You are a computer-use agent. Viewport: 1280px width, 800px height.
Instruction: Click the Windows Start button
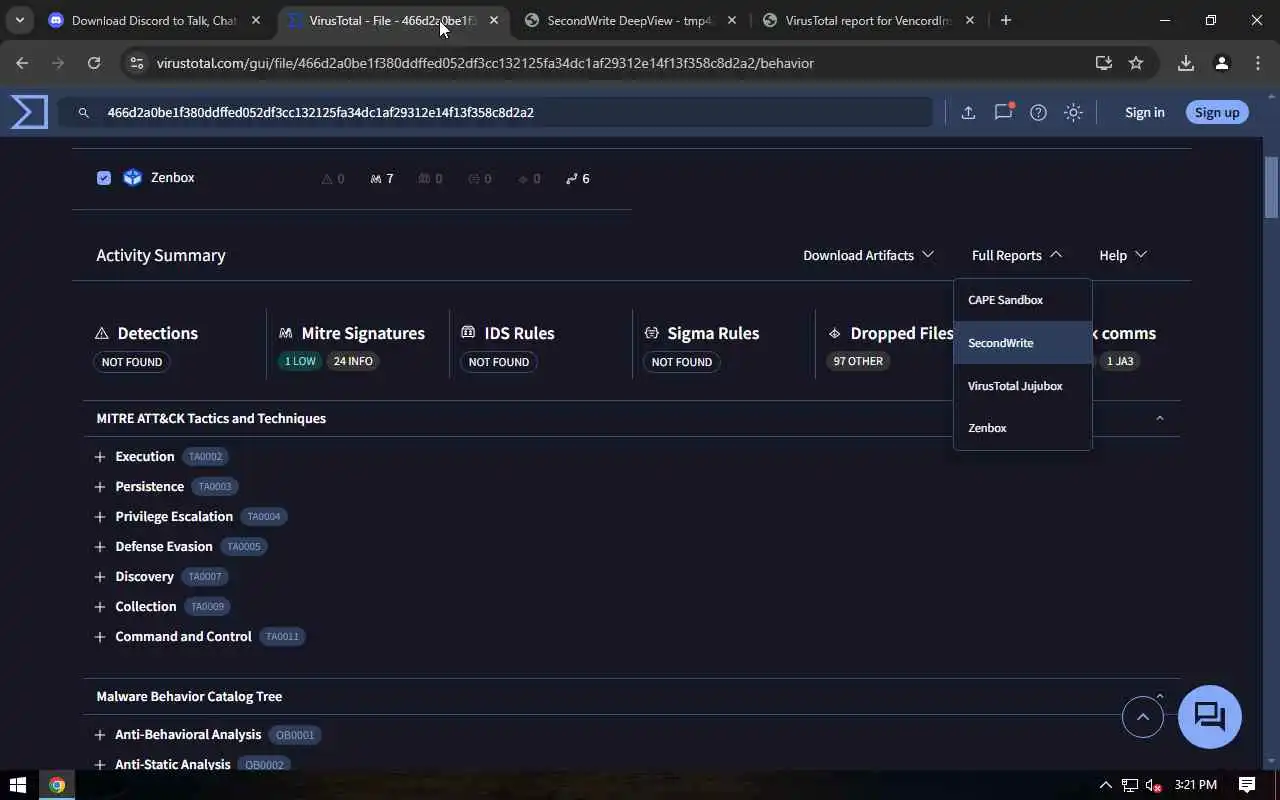(17, 785)
